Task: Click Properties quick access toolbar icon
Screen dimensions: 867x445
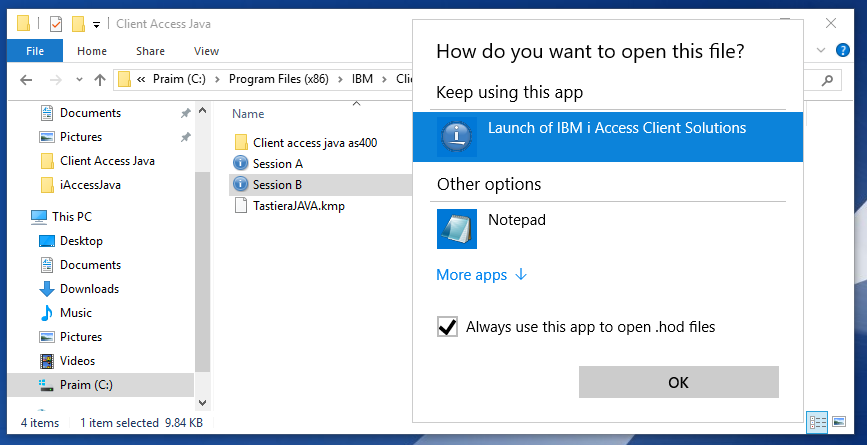Action: [56, 24]
